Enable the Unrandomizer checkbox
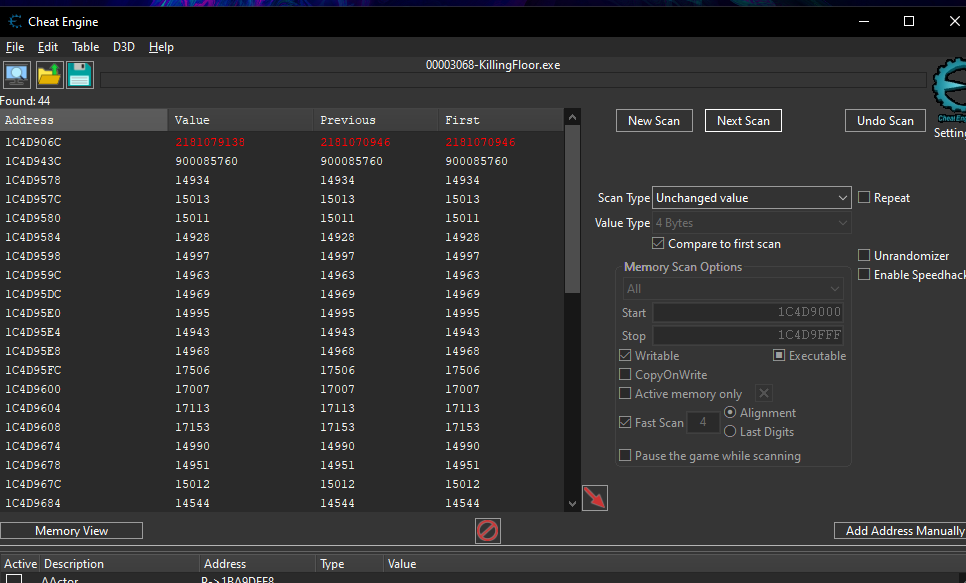The height and width of the screenshot is (583, 966). pos(865,256)
